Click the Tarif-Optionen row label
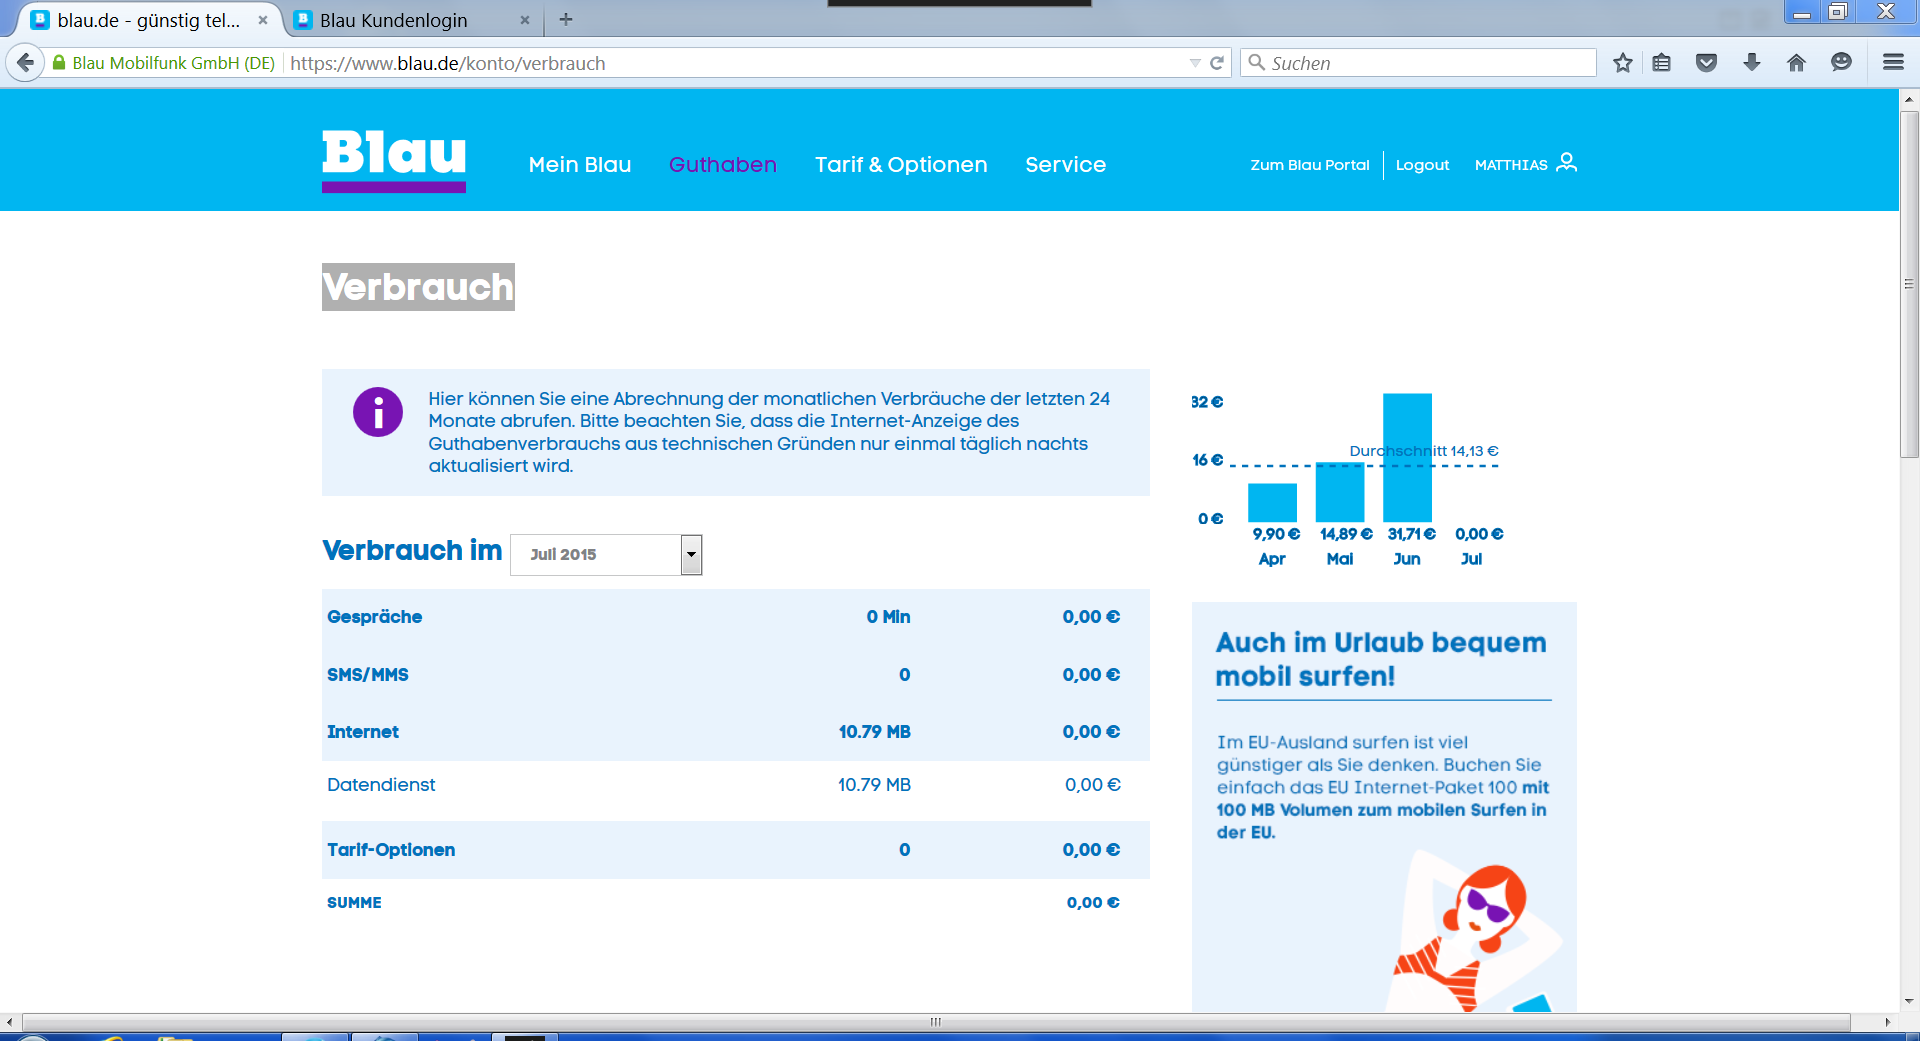 tap(391, 850)
